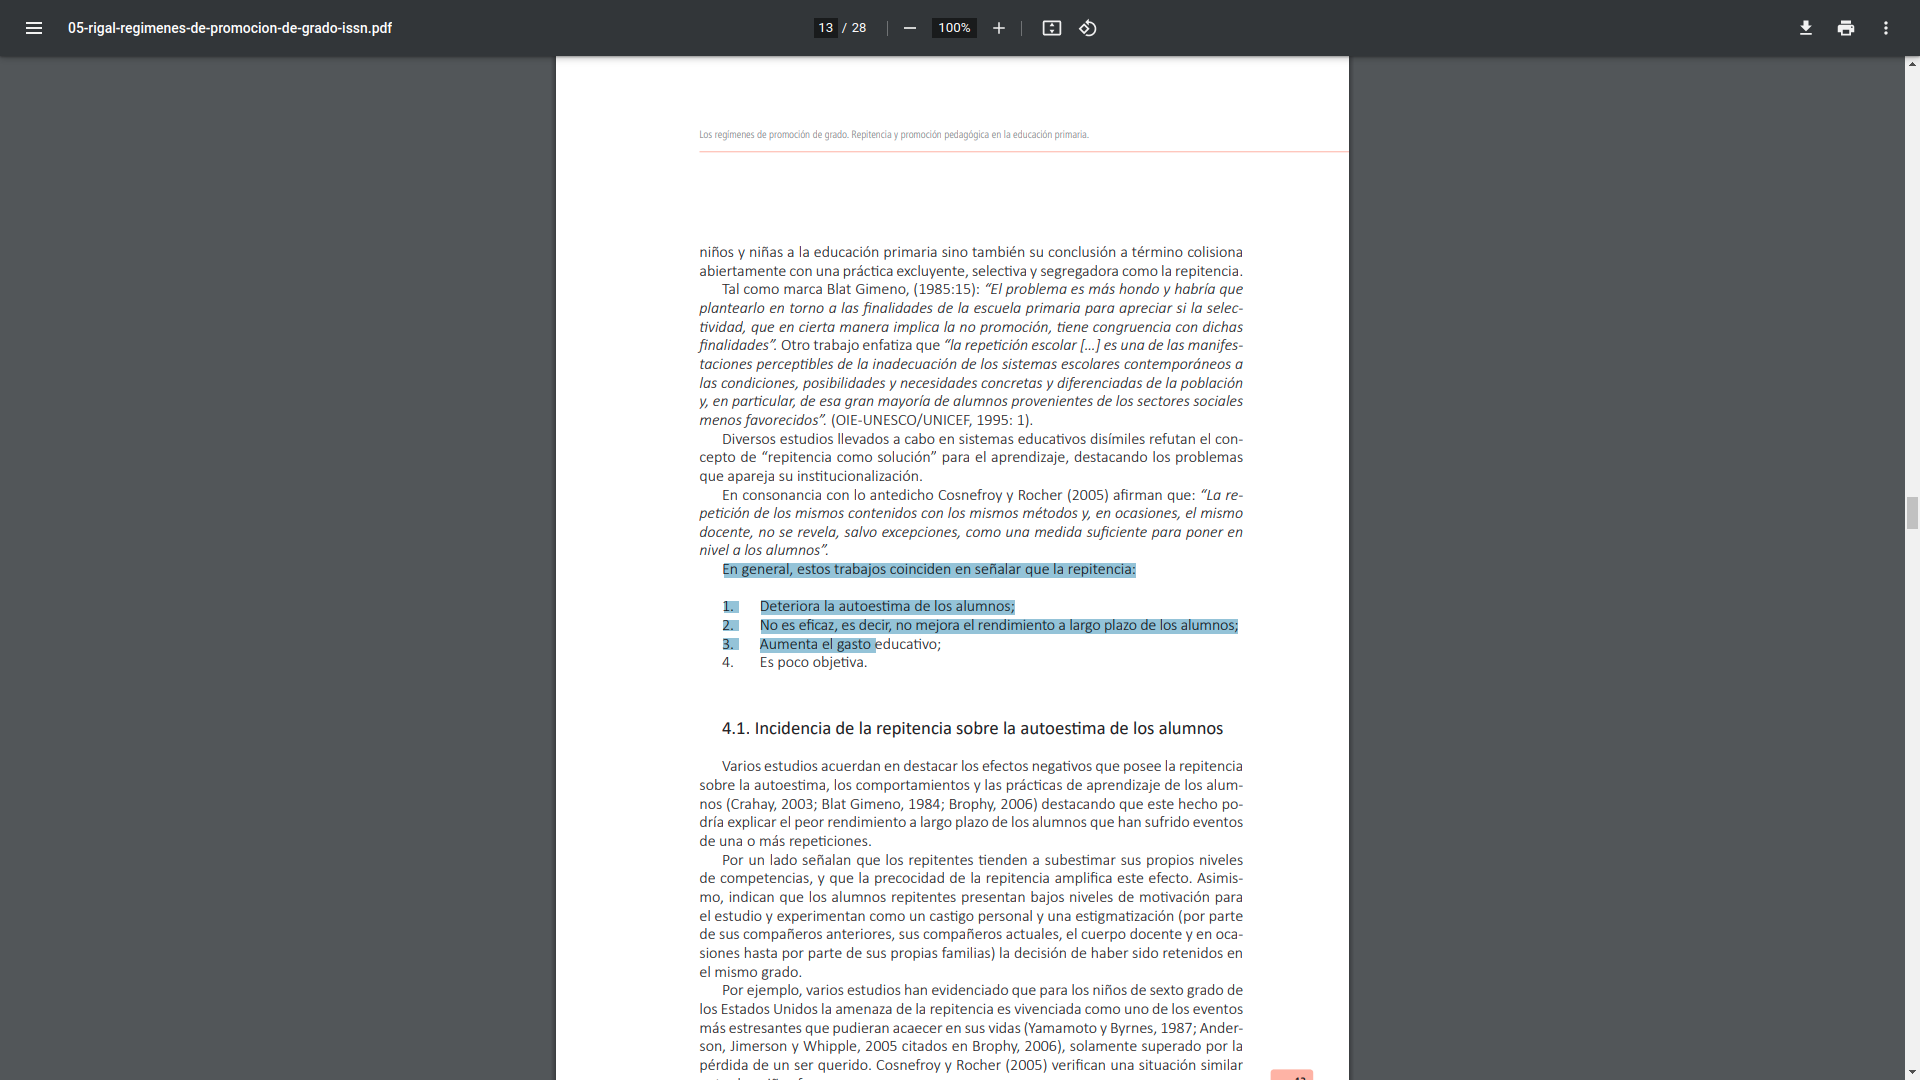1920x1080 pixels.
Task: Click the PDF file name in the toolbar
Action: [x=229, y=28]
